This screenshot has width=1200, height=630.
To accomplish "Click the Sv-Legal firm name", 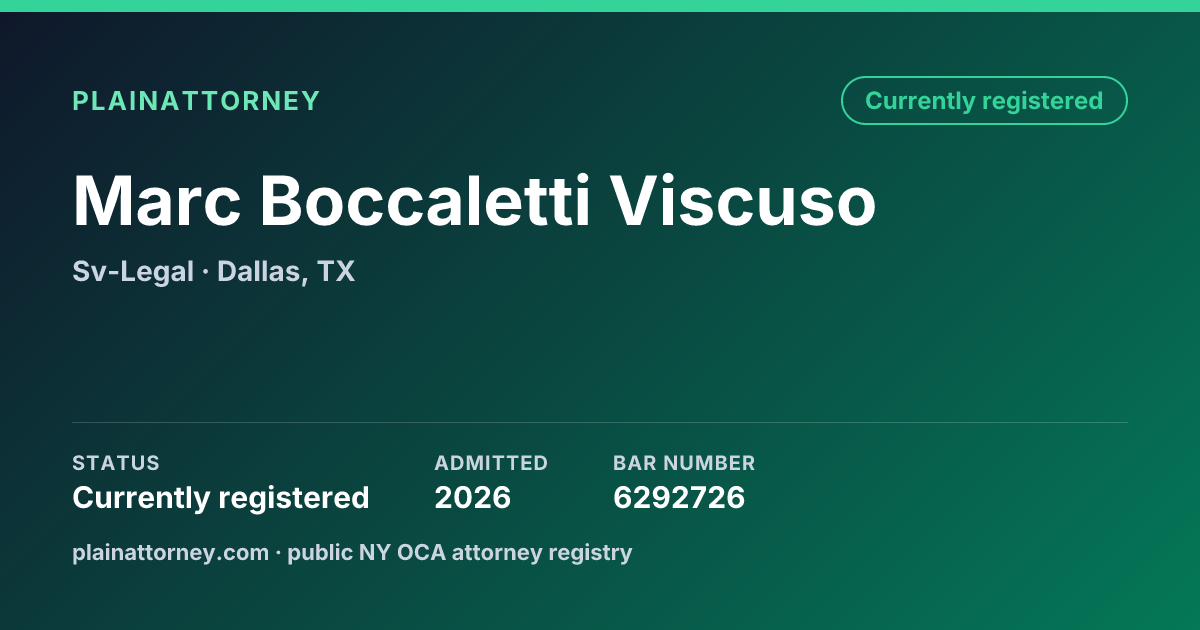I will 133,272.
